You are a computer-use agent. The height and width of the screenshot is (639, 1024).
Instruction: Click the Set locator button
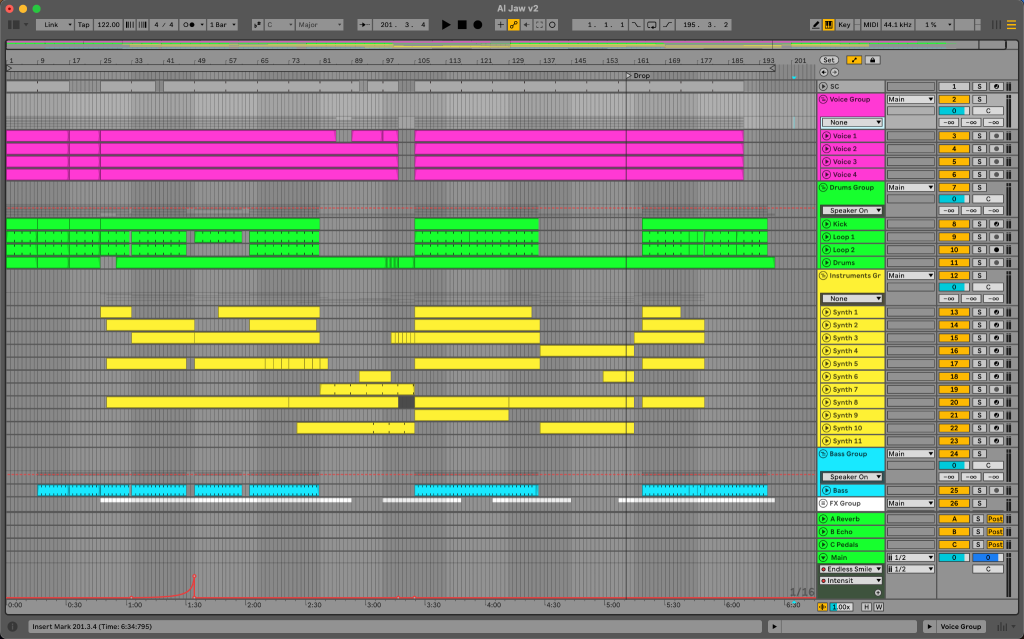tap(829, 60)
